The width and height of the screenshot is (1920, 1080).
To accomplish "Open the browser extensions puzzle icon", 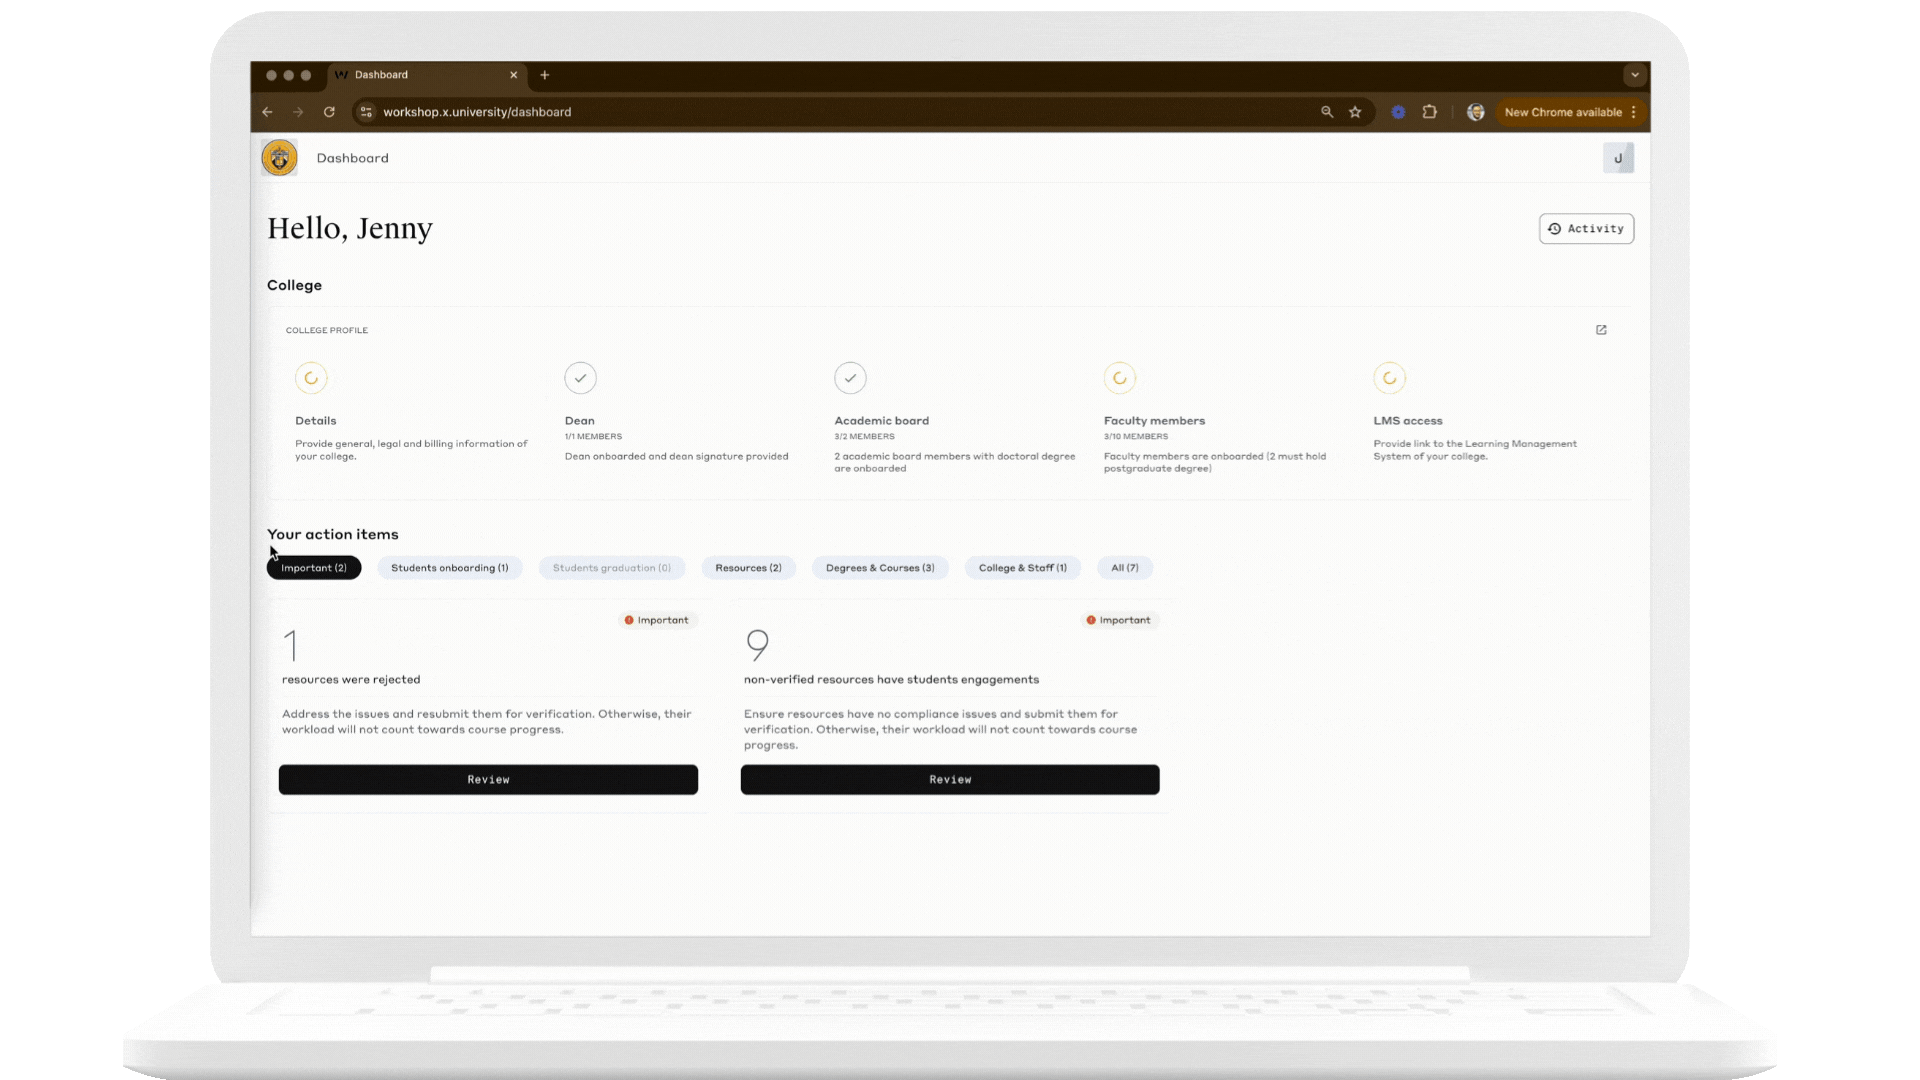I will [1430, 112].
